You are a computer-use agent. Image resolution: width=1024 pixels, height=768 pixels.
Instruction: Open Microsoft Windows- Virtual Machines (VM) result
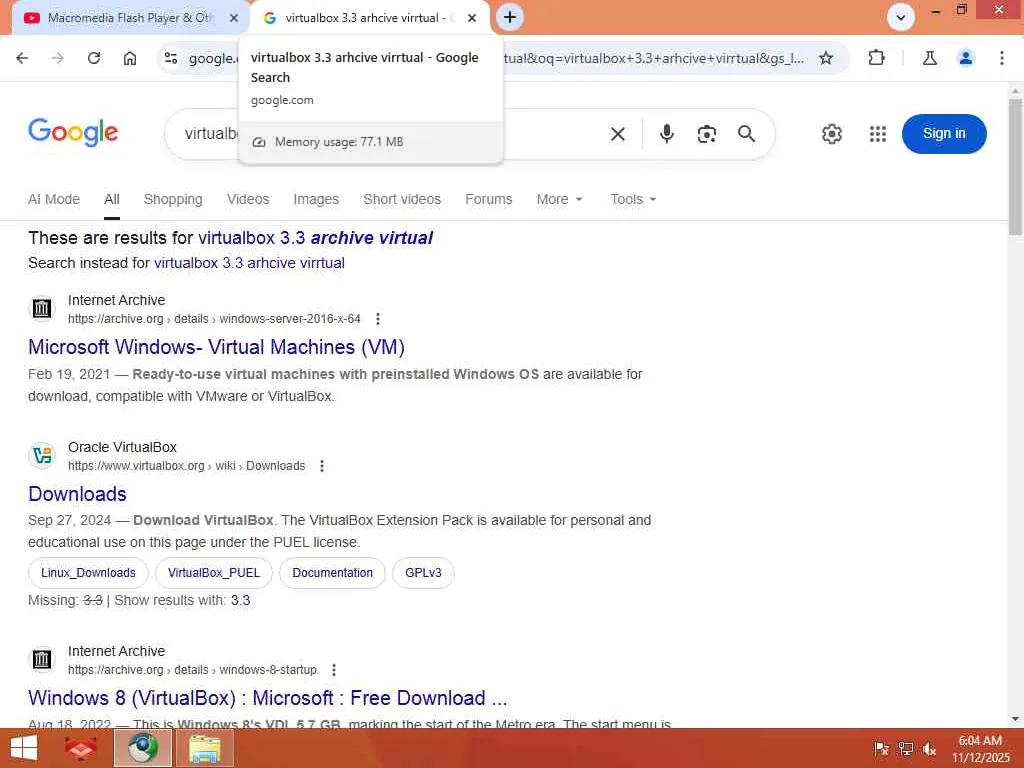coord(216,347)
